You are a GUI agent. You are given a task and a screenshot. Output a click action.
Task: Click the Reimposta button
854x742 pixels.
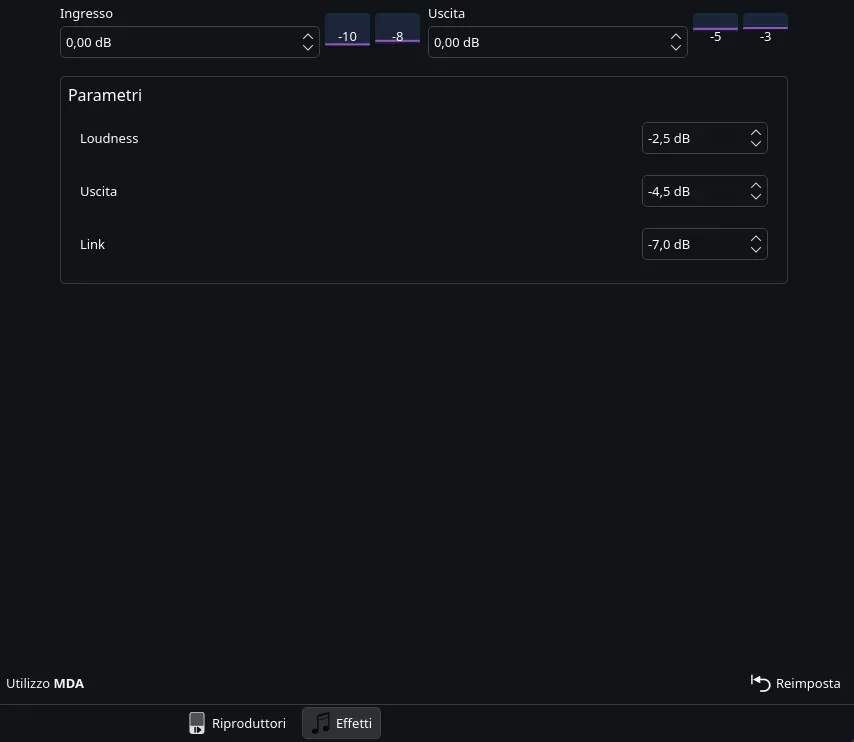tap(796, 683)
